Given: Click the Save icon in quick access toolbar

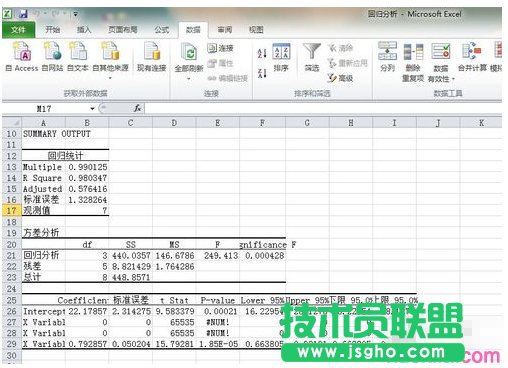Looking at the screenshot, I should [x=23, y=14].
